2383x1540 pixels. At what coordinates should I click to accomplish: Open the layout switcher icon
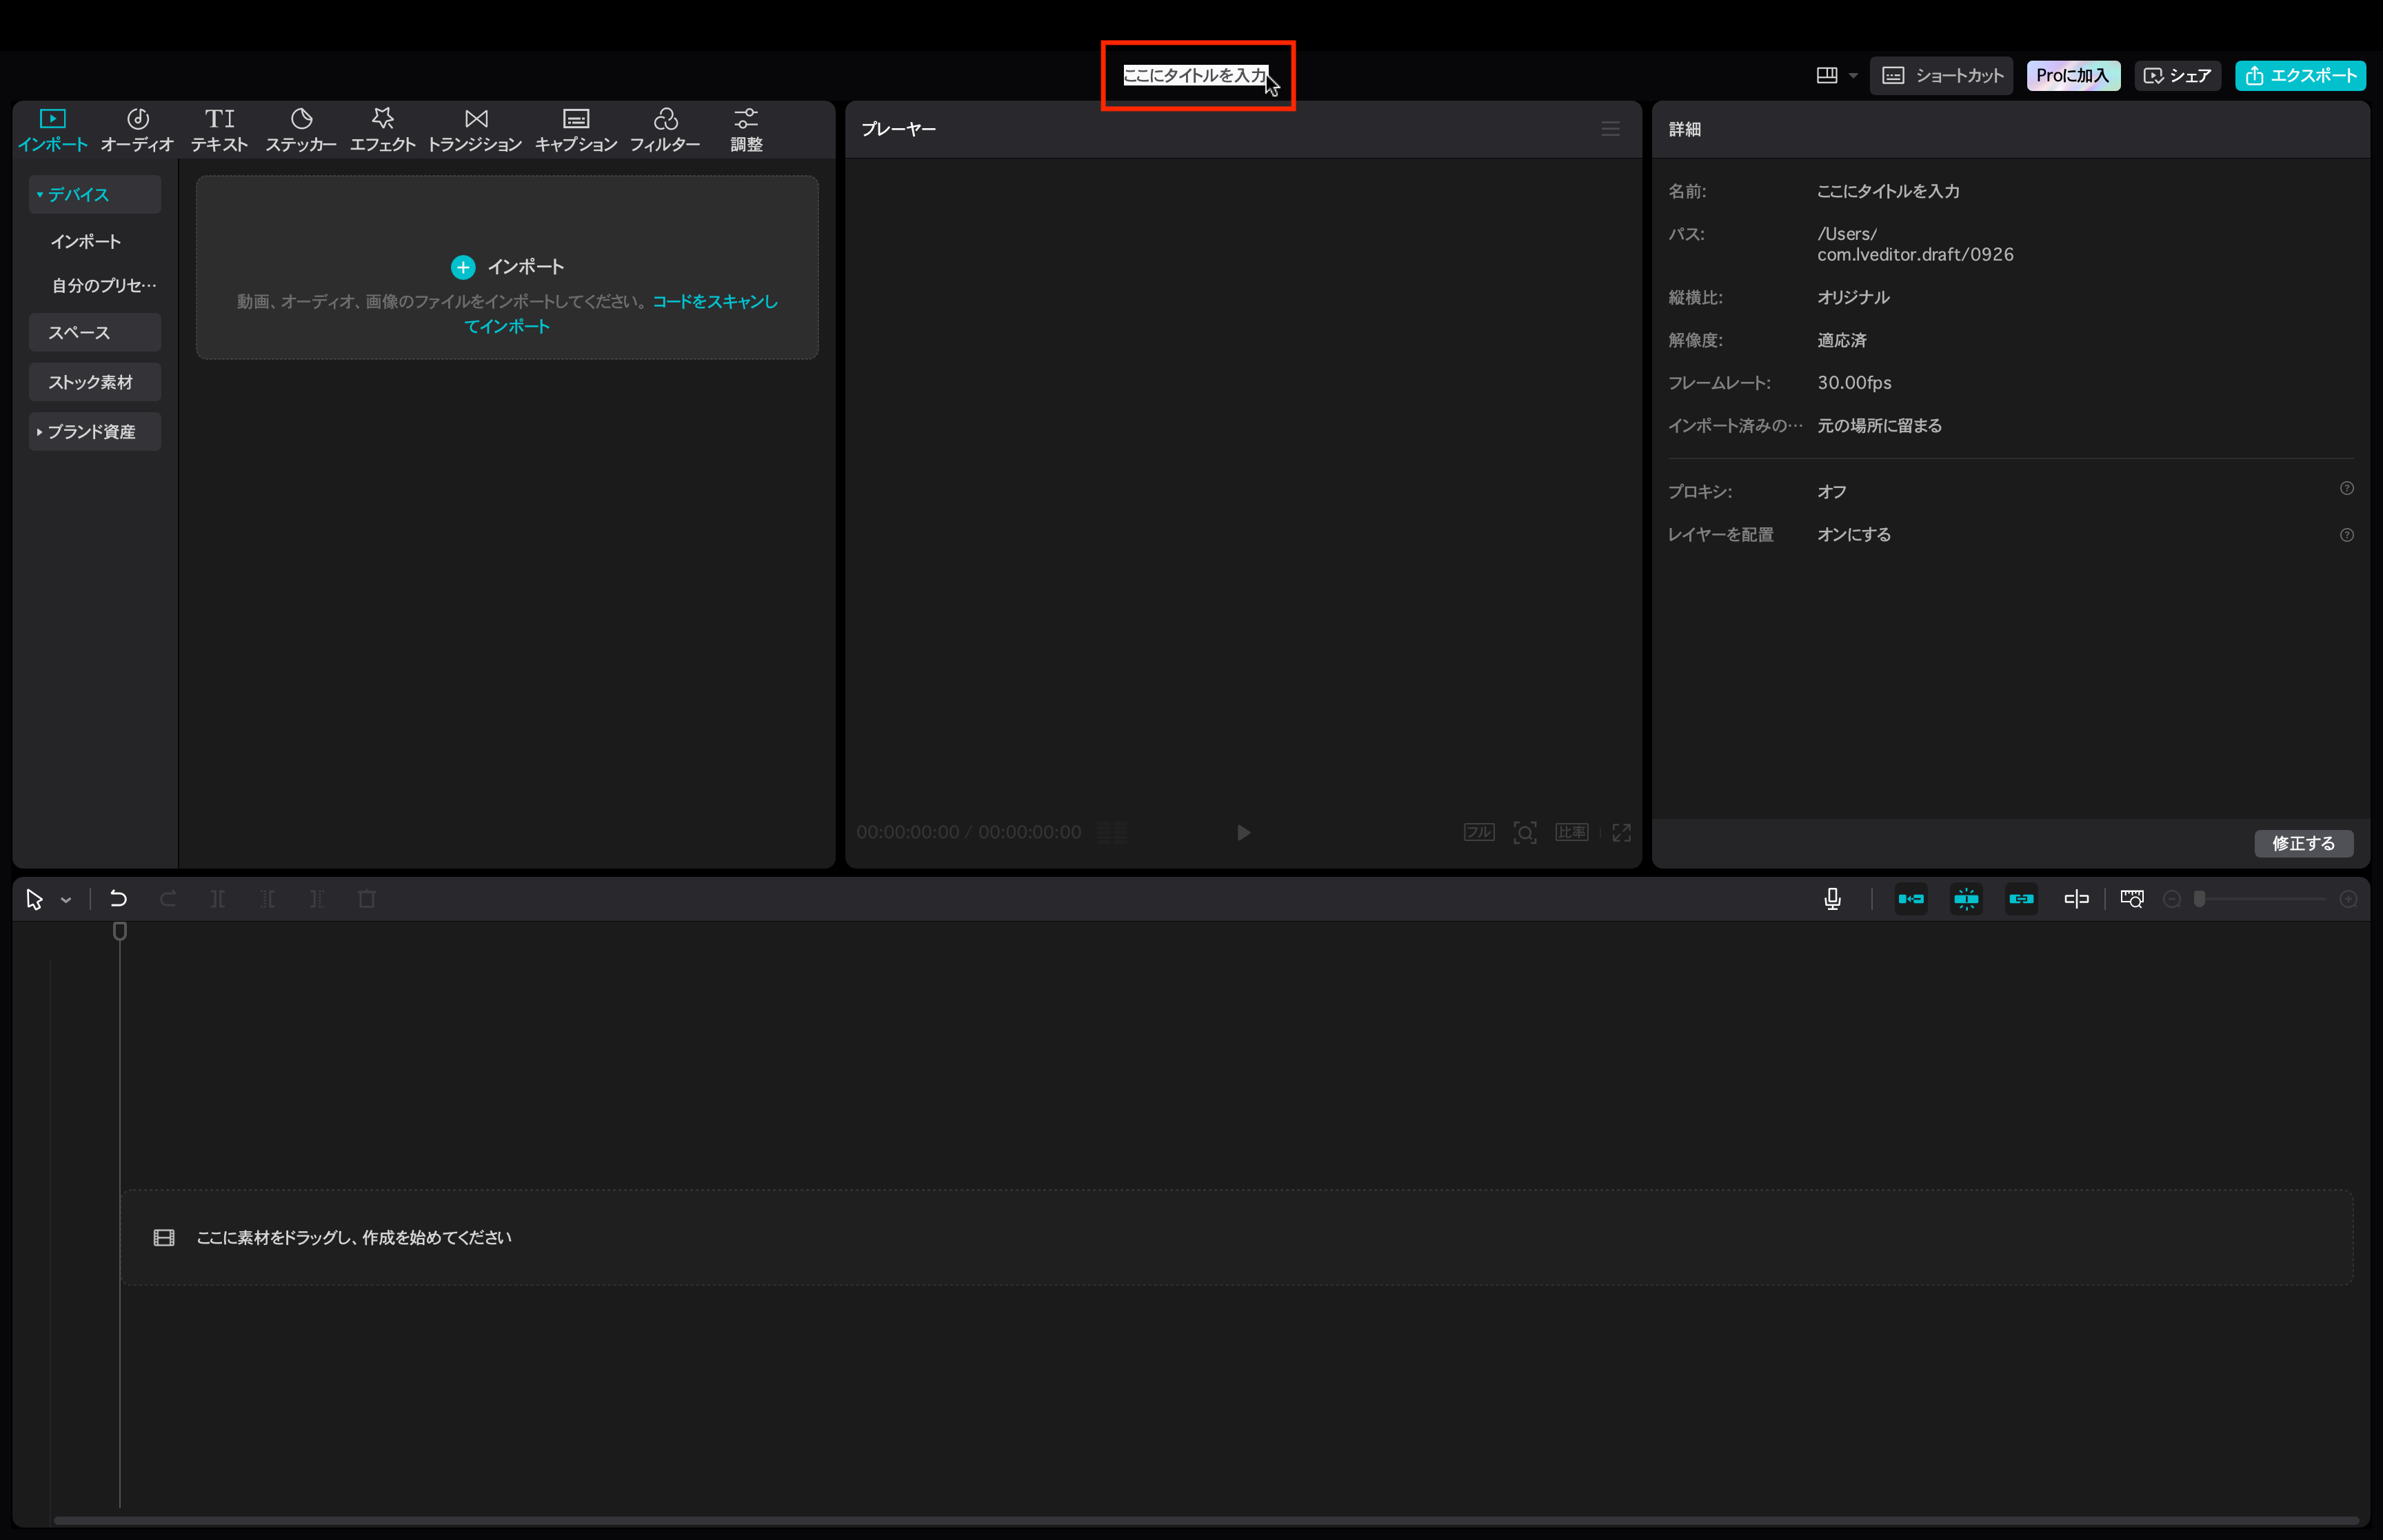[1827, 75]
